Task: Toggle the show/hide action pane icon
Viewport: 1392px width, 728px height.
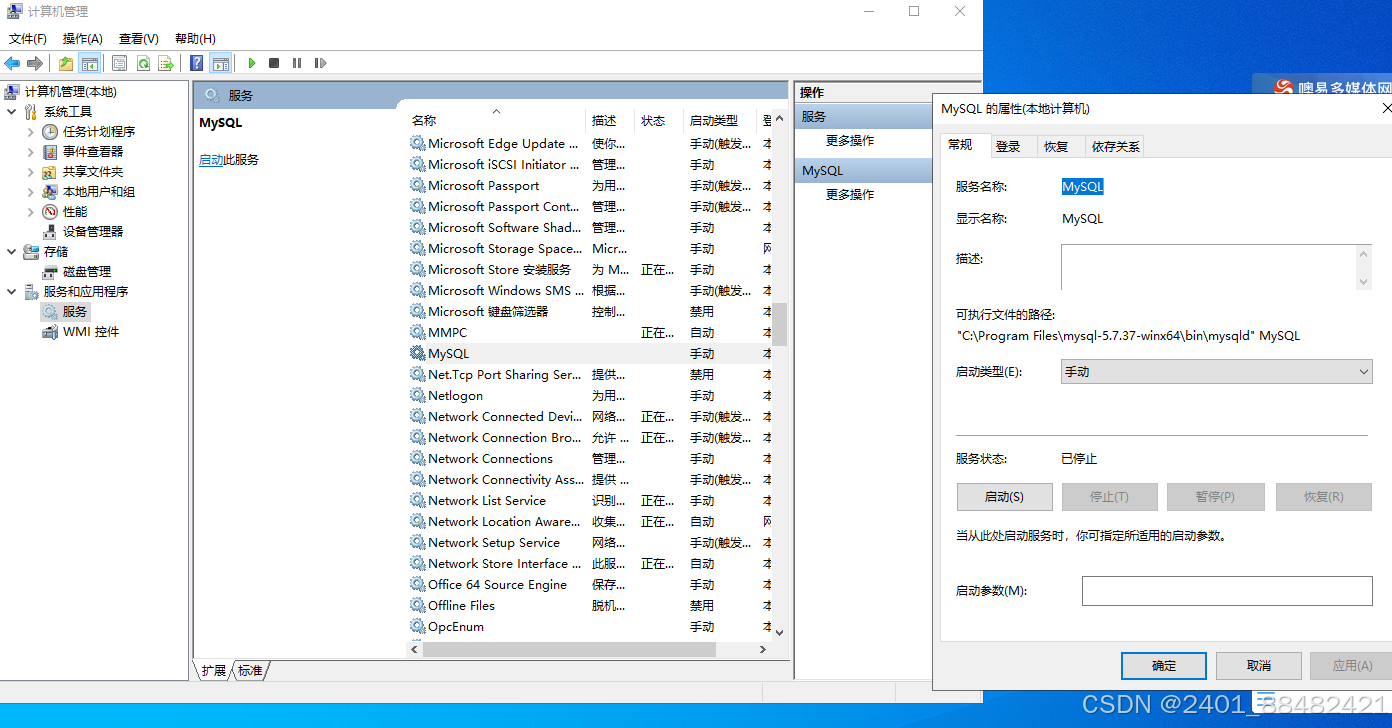Action: tap(221, 63)
